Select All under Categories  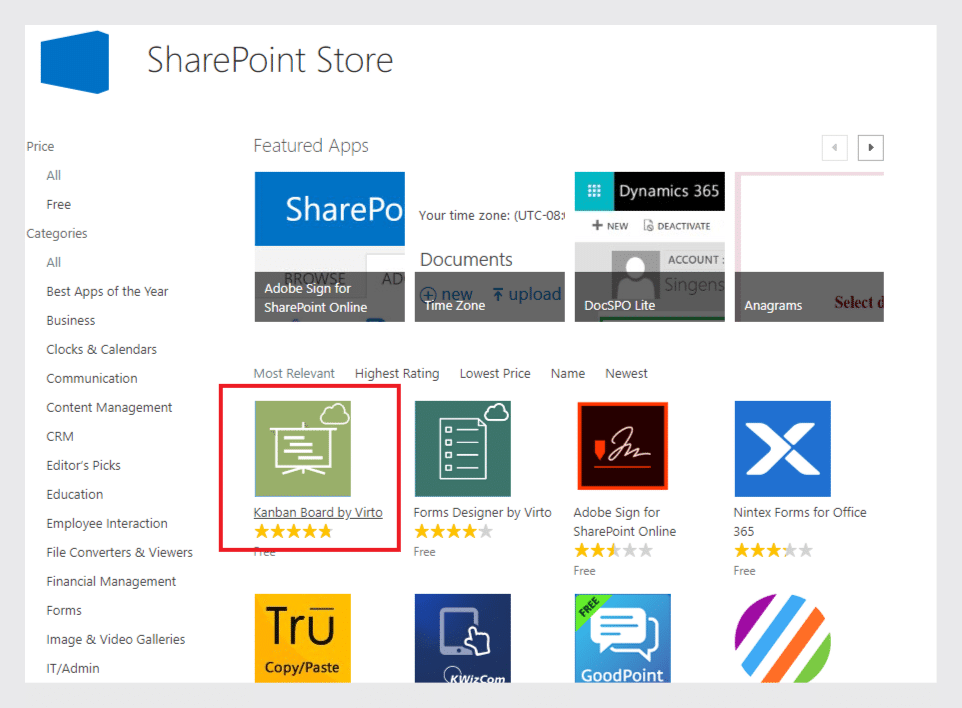[x=53, y=263]
